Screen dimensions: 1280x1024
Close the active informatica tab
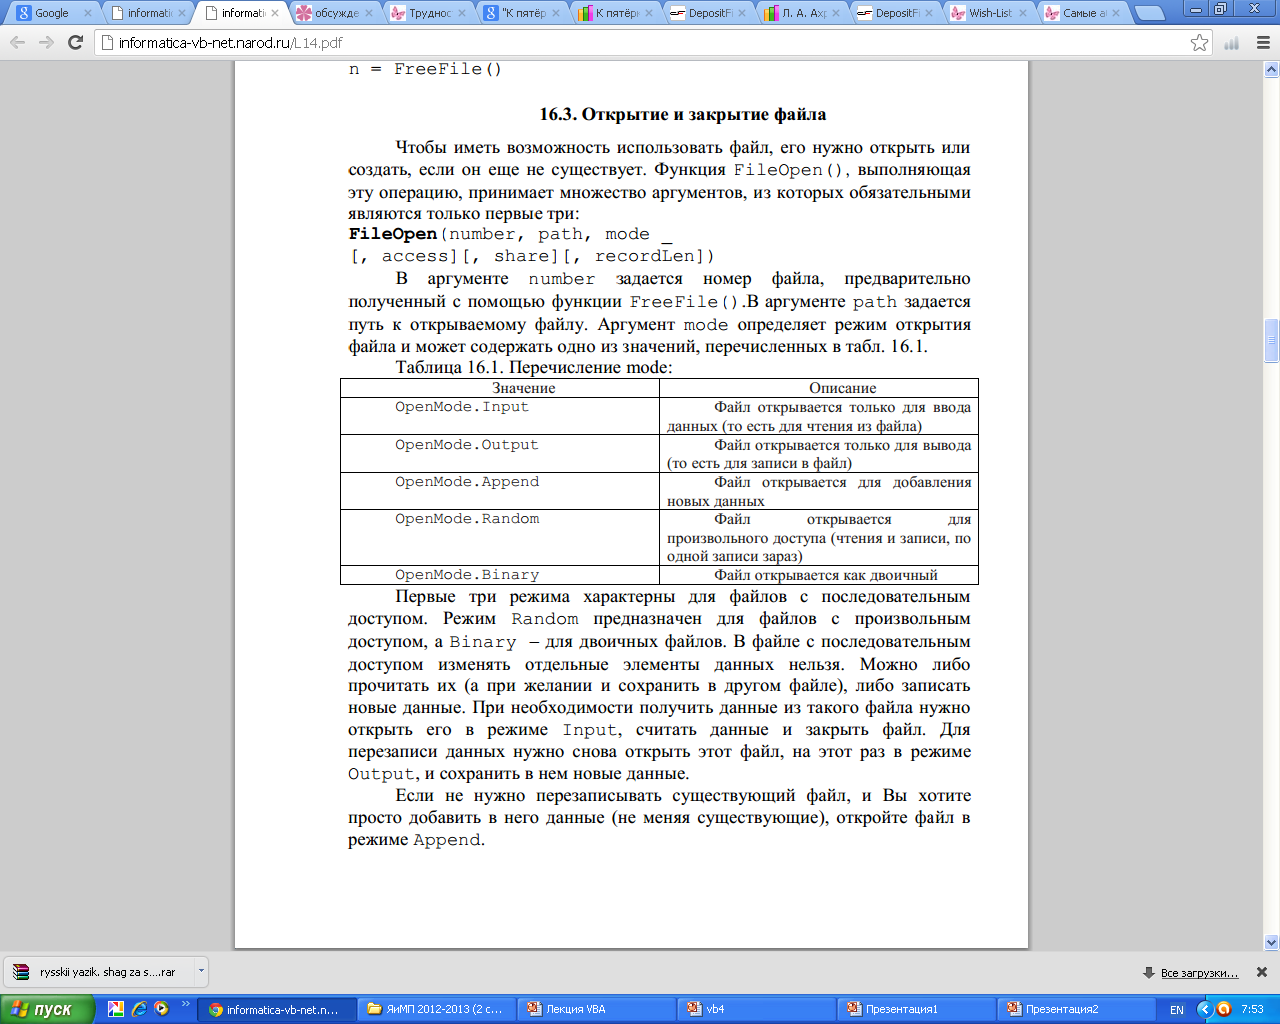[275, 13]
